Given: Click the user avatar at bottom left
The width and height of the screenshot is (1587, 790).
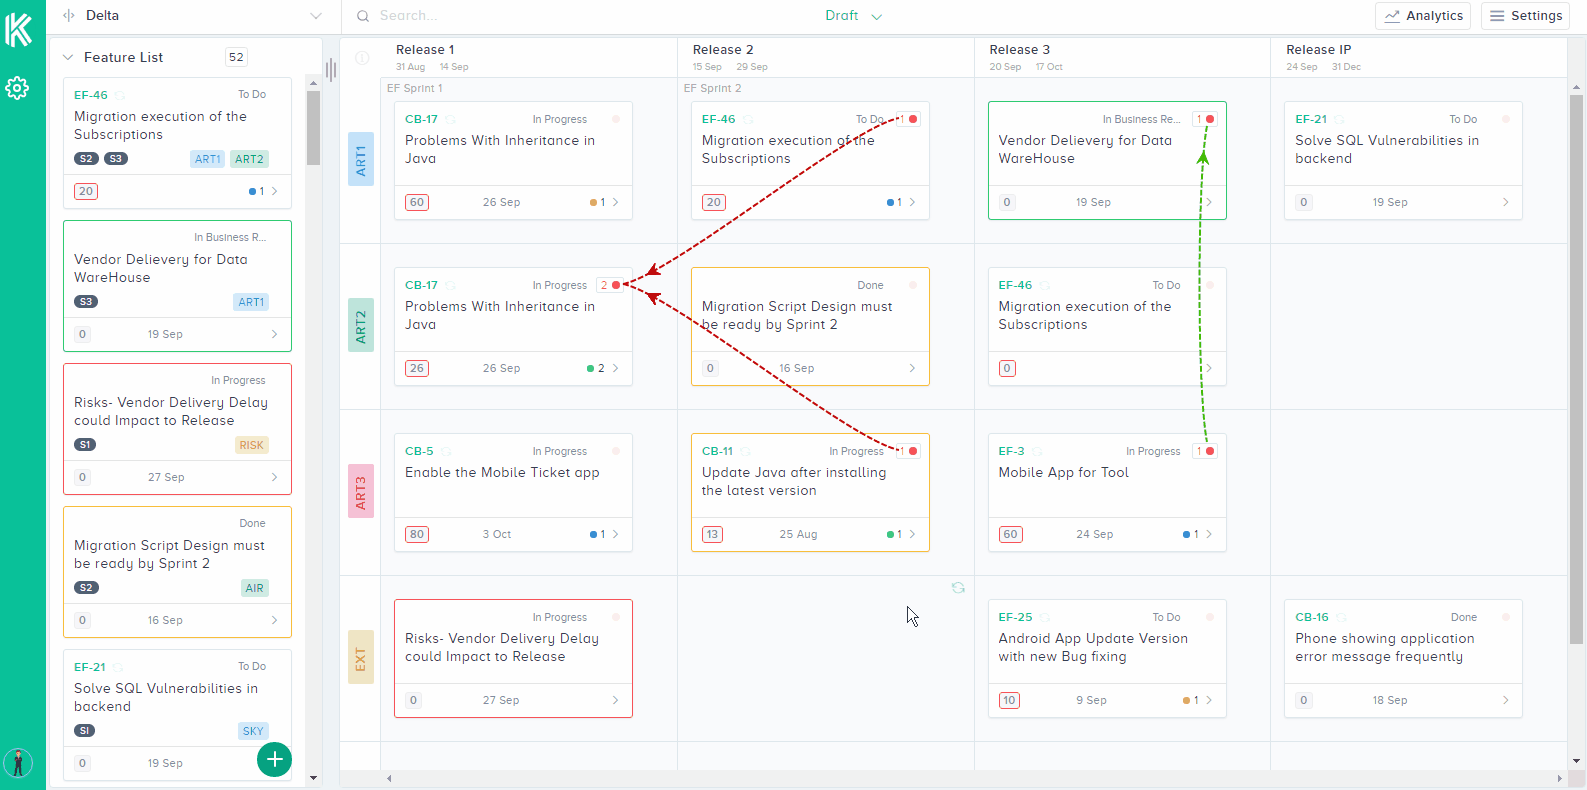Looking at the screenshot, I should click(x=18, y=763).
